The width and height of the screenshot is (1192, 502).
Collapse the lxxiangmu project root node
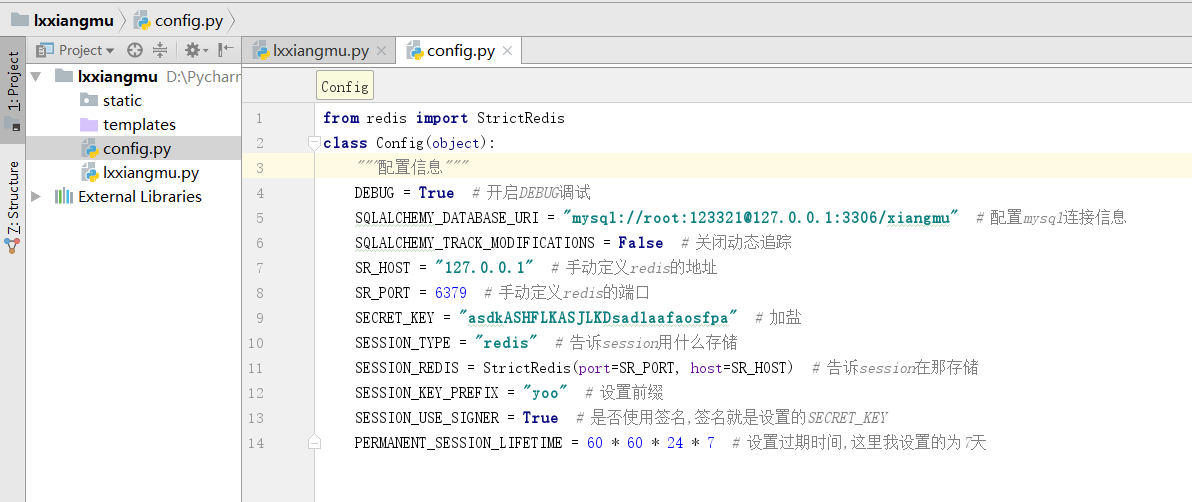click(36, 76)
